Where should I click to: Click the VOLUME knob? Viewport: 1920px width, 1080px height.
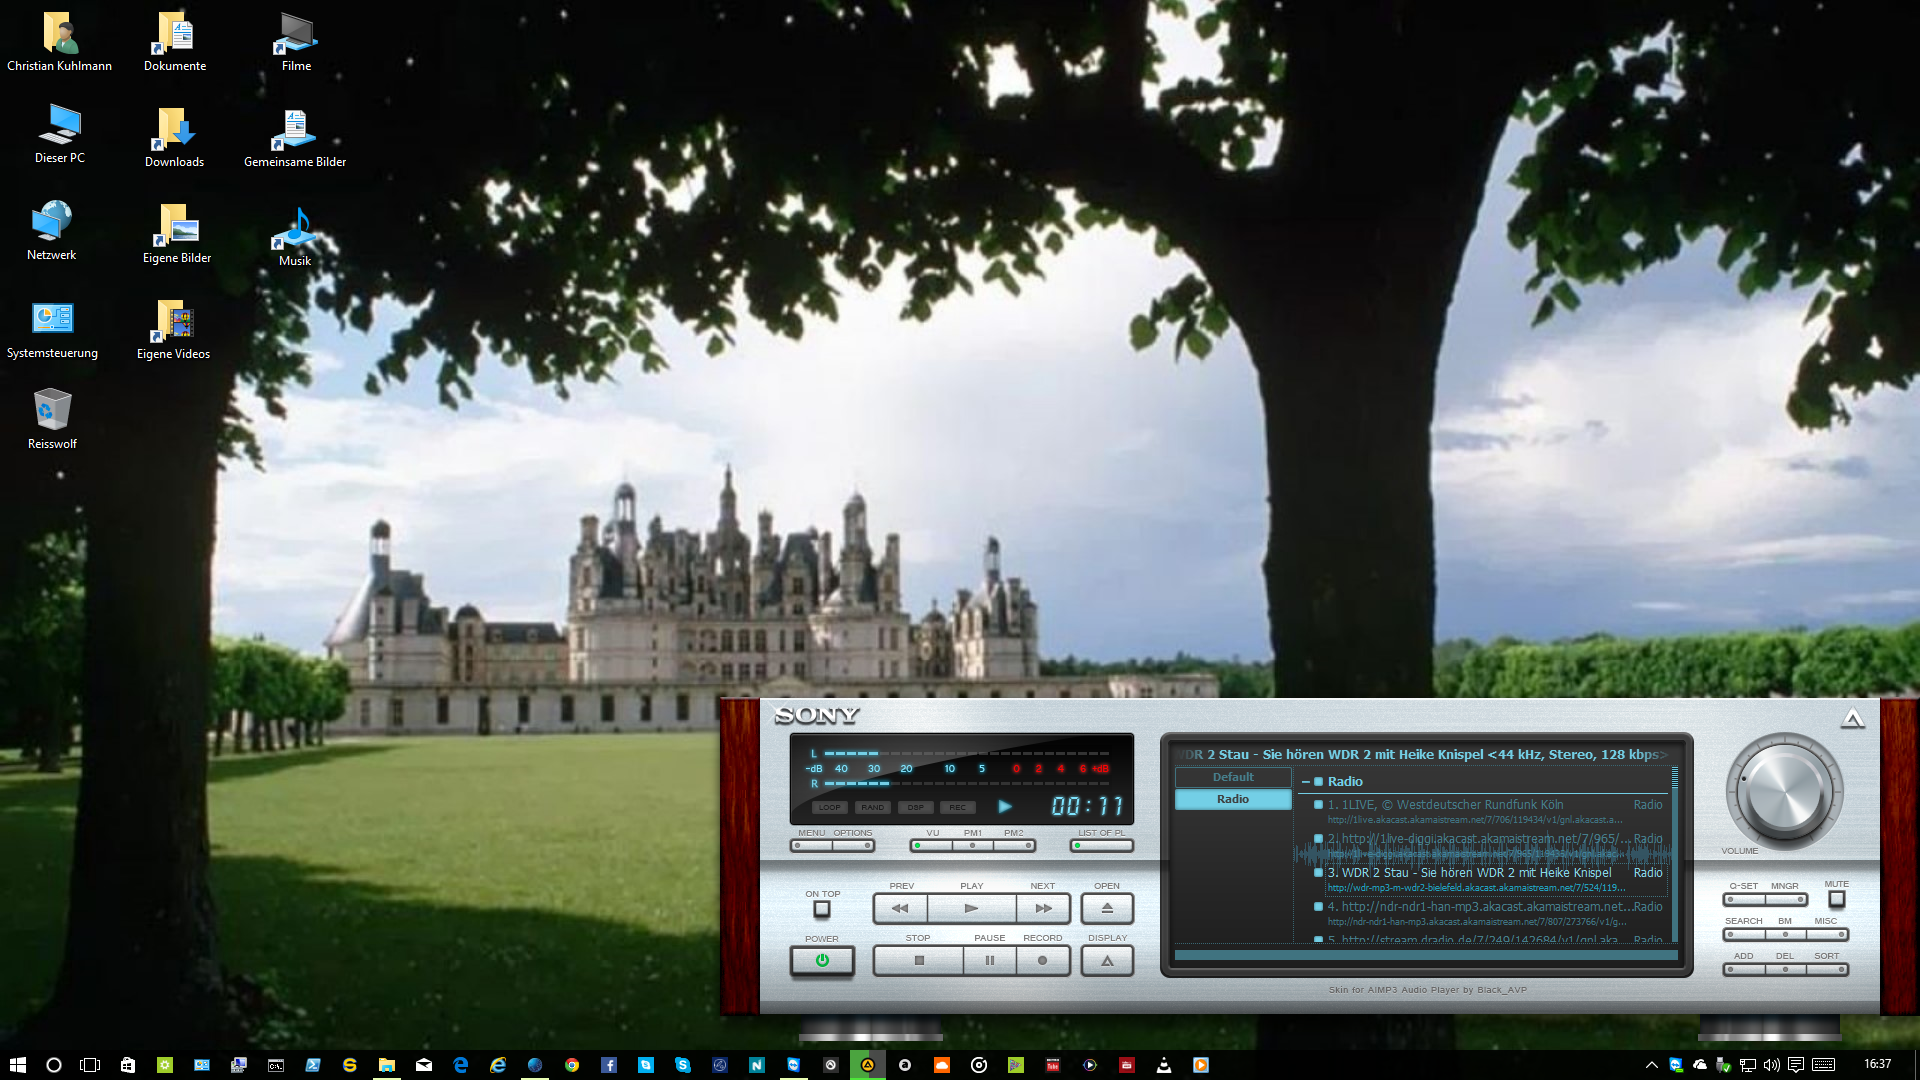tap(1784, 793)
